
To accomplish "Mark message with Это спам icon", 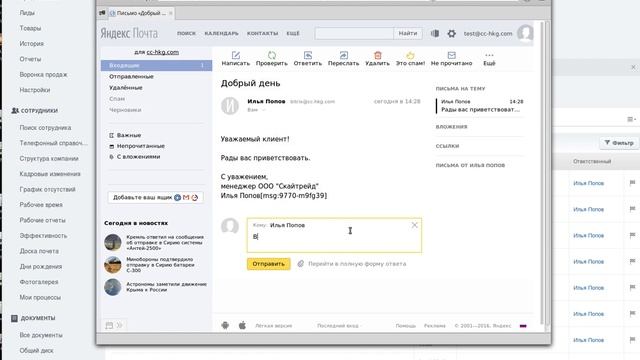I will pyautogui.click(x=410, y=55).
